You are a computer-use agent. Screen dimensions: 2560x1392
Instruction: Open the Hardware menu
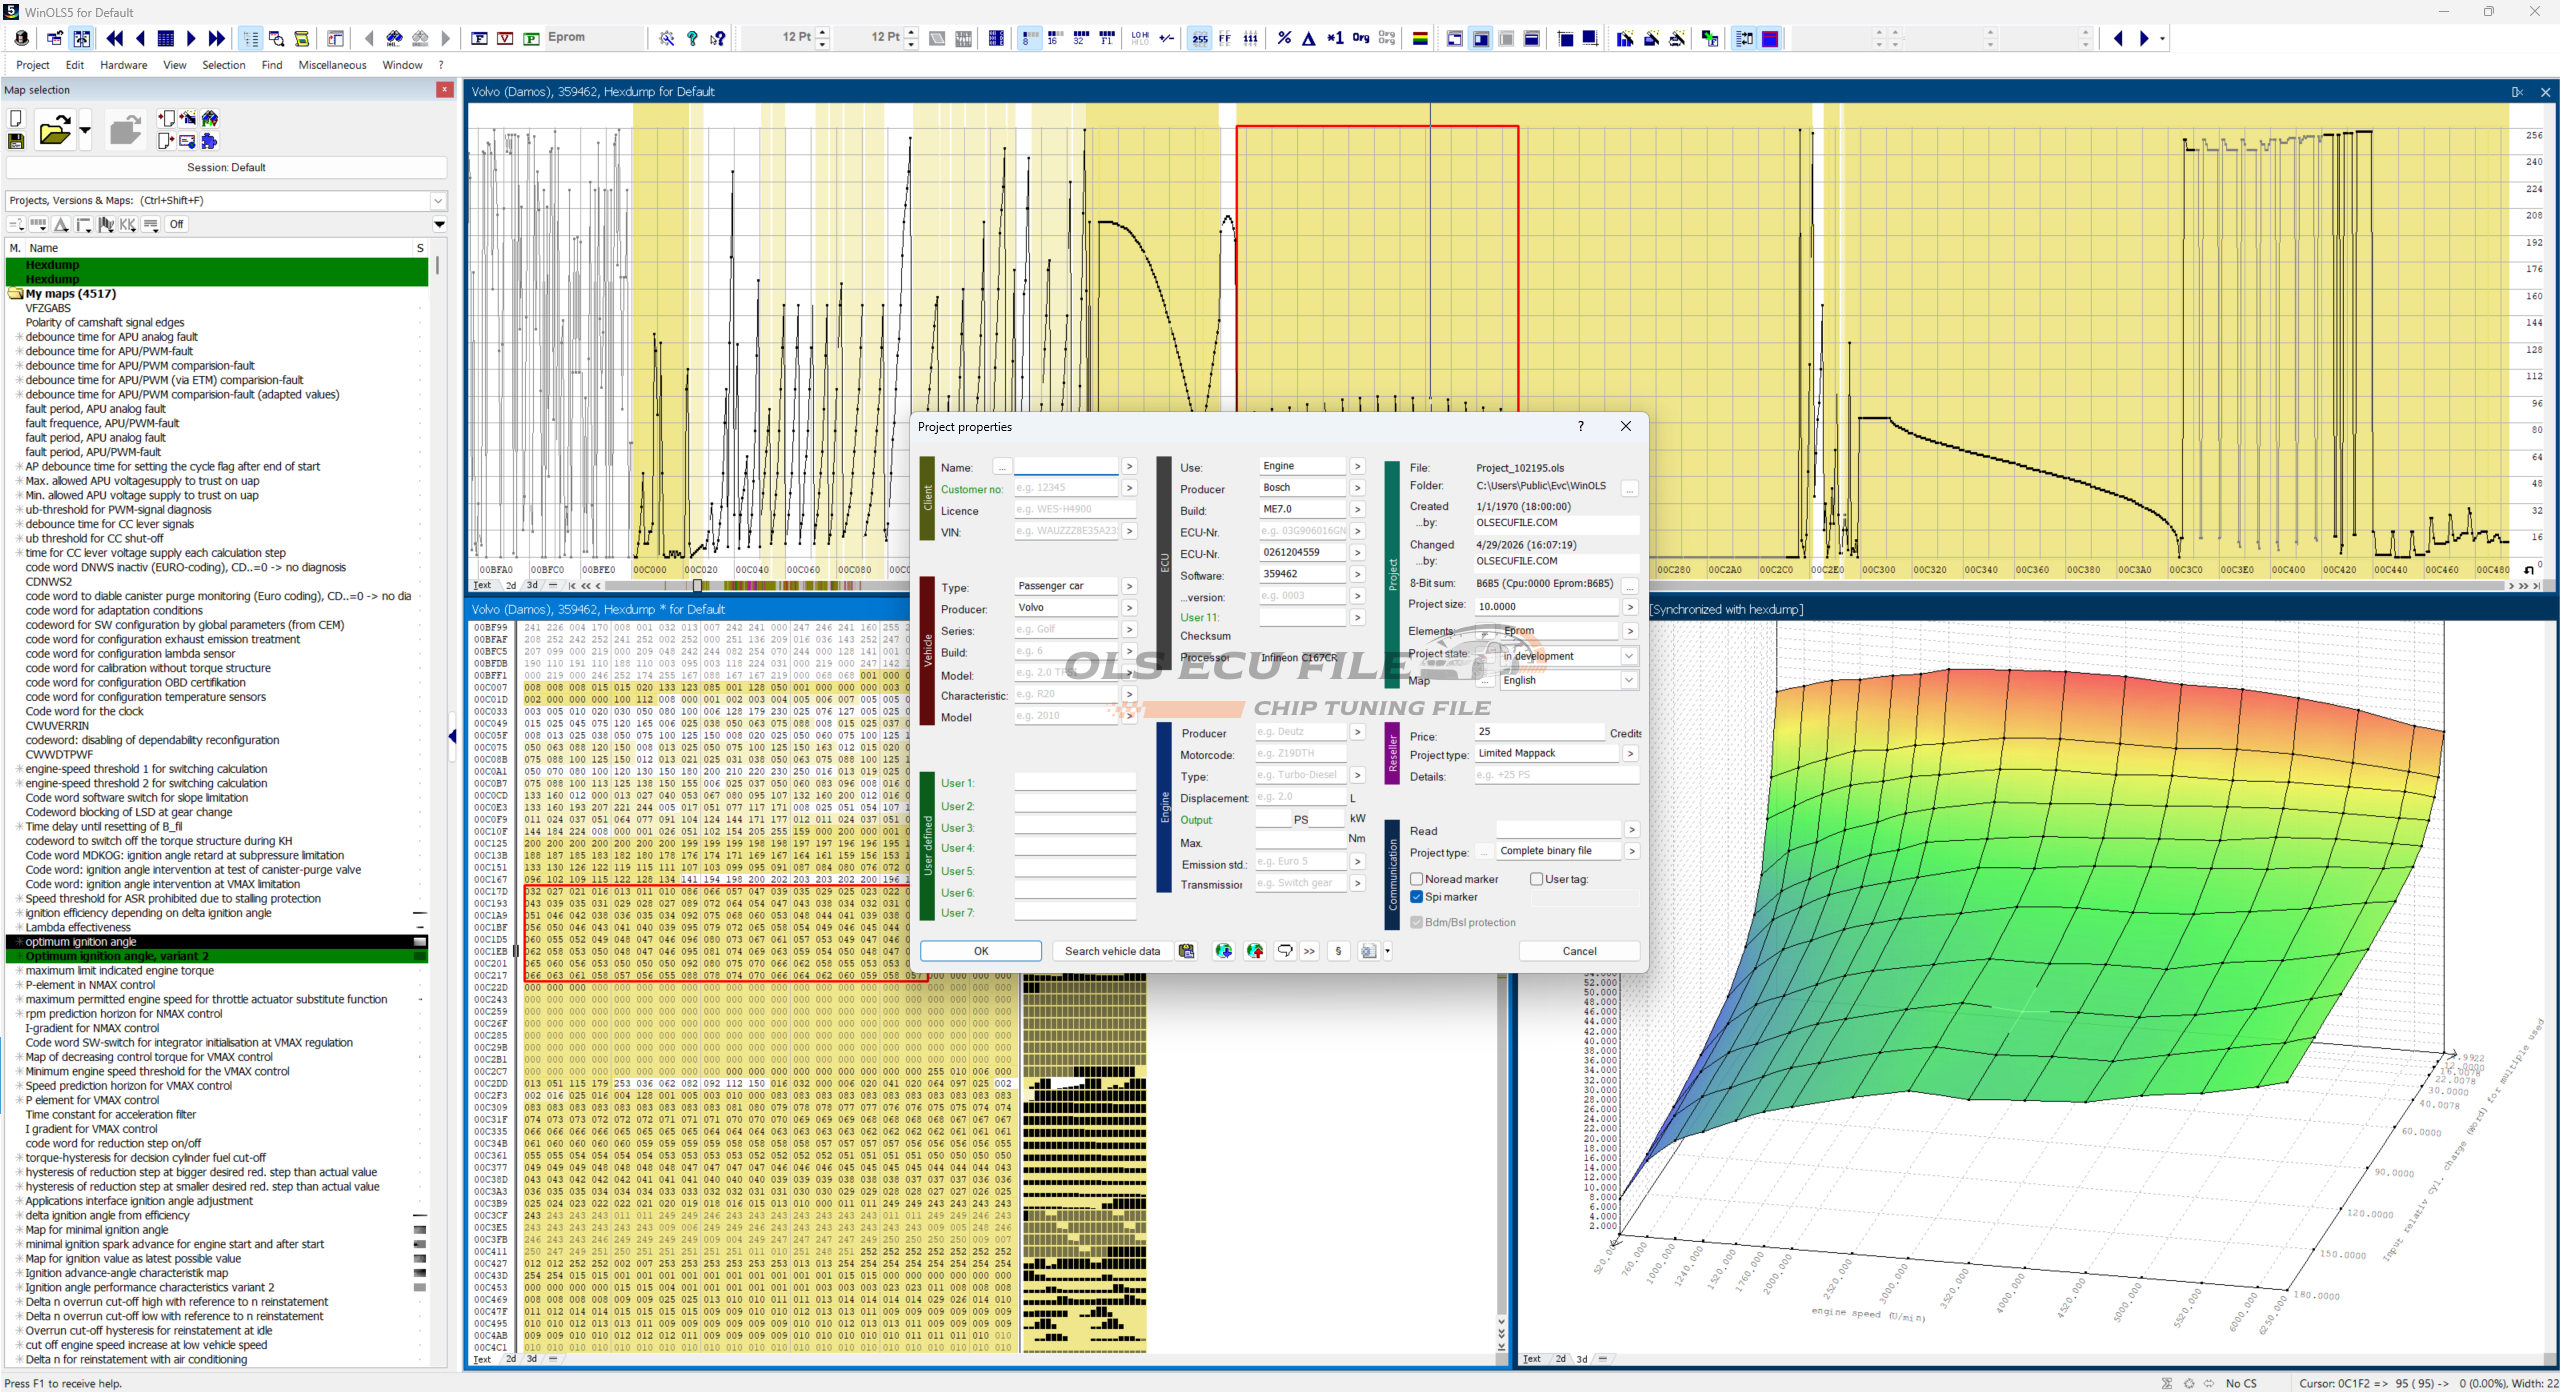(x=124, y=65)
